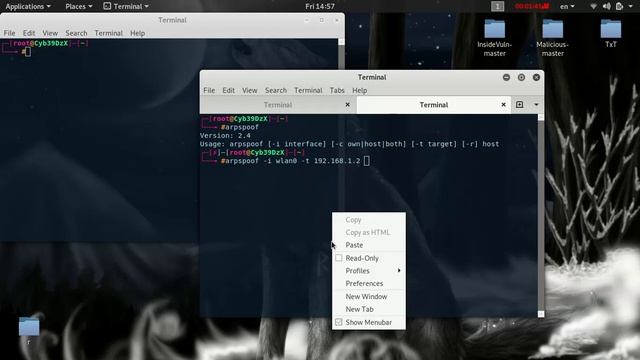
Task: Open File menu in background Terminal window
Action: point(9,33)
